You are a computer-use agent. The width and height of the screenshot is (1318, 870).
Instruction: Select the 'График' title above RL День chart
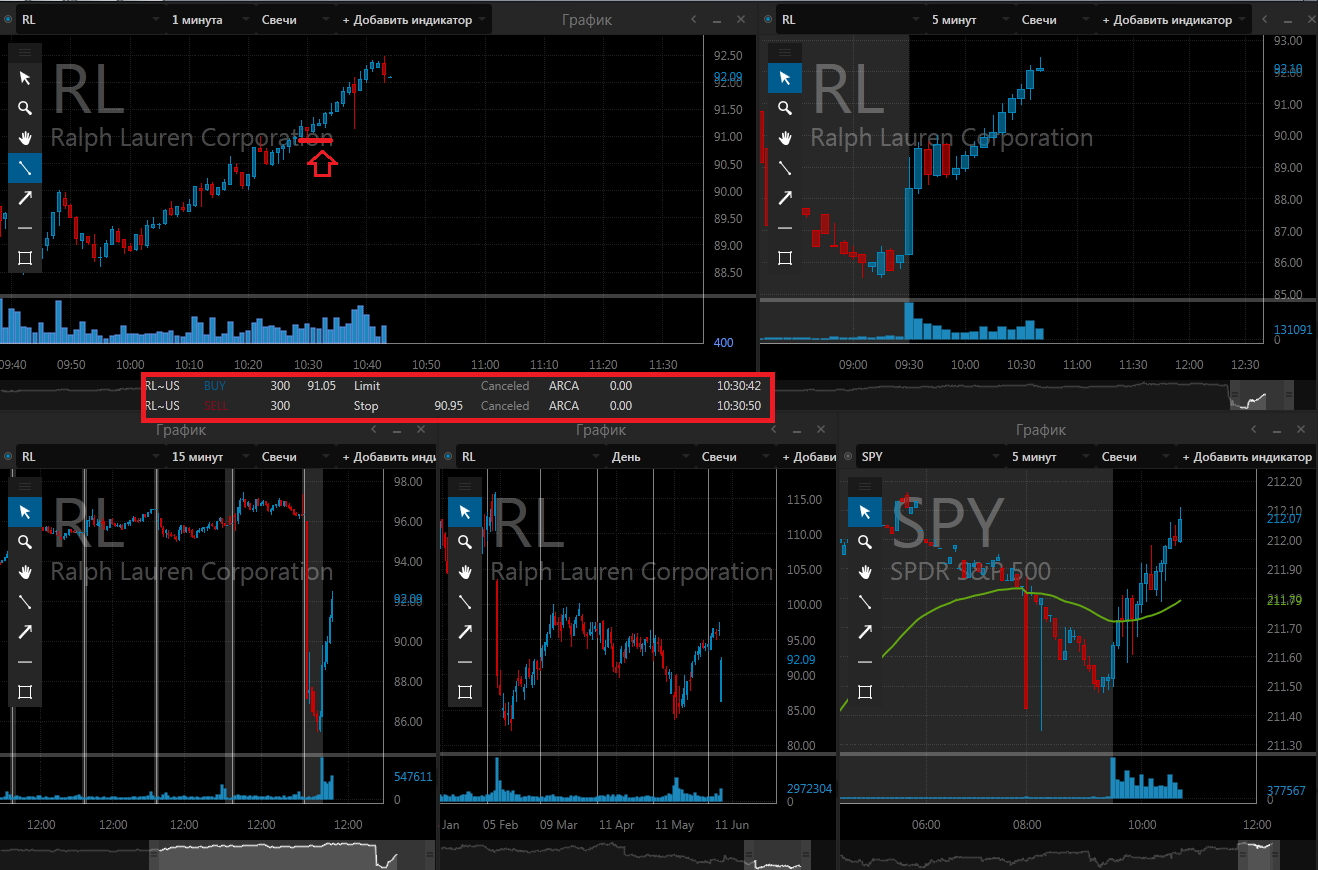coord(601,430)
